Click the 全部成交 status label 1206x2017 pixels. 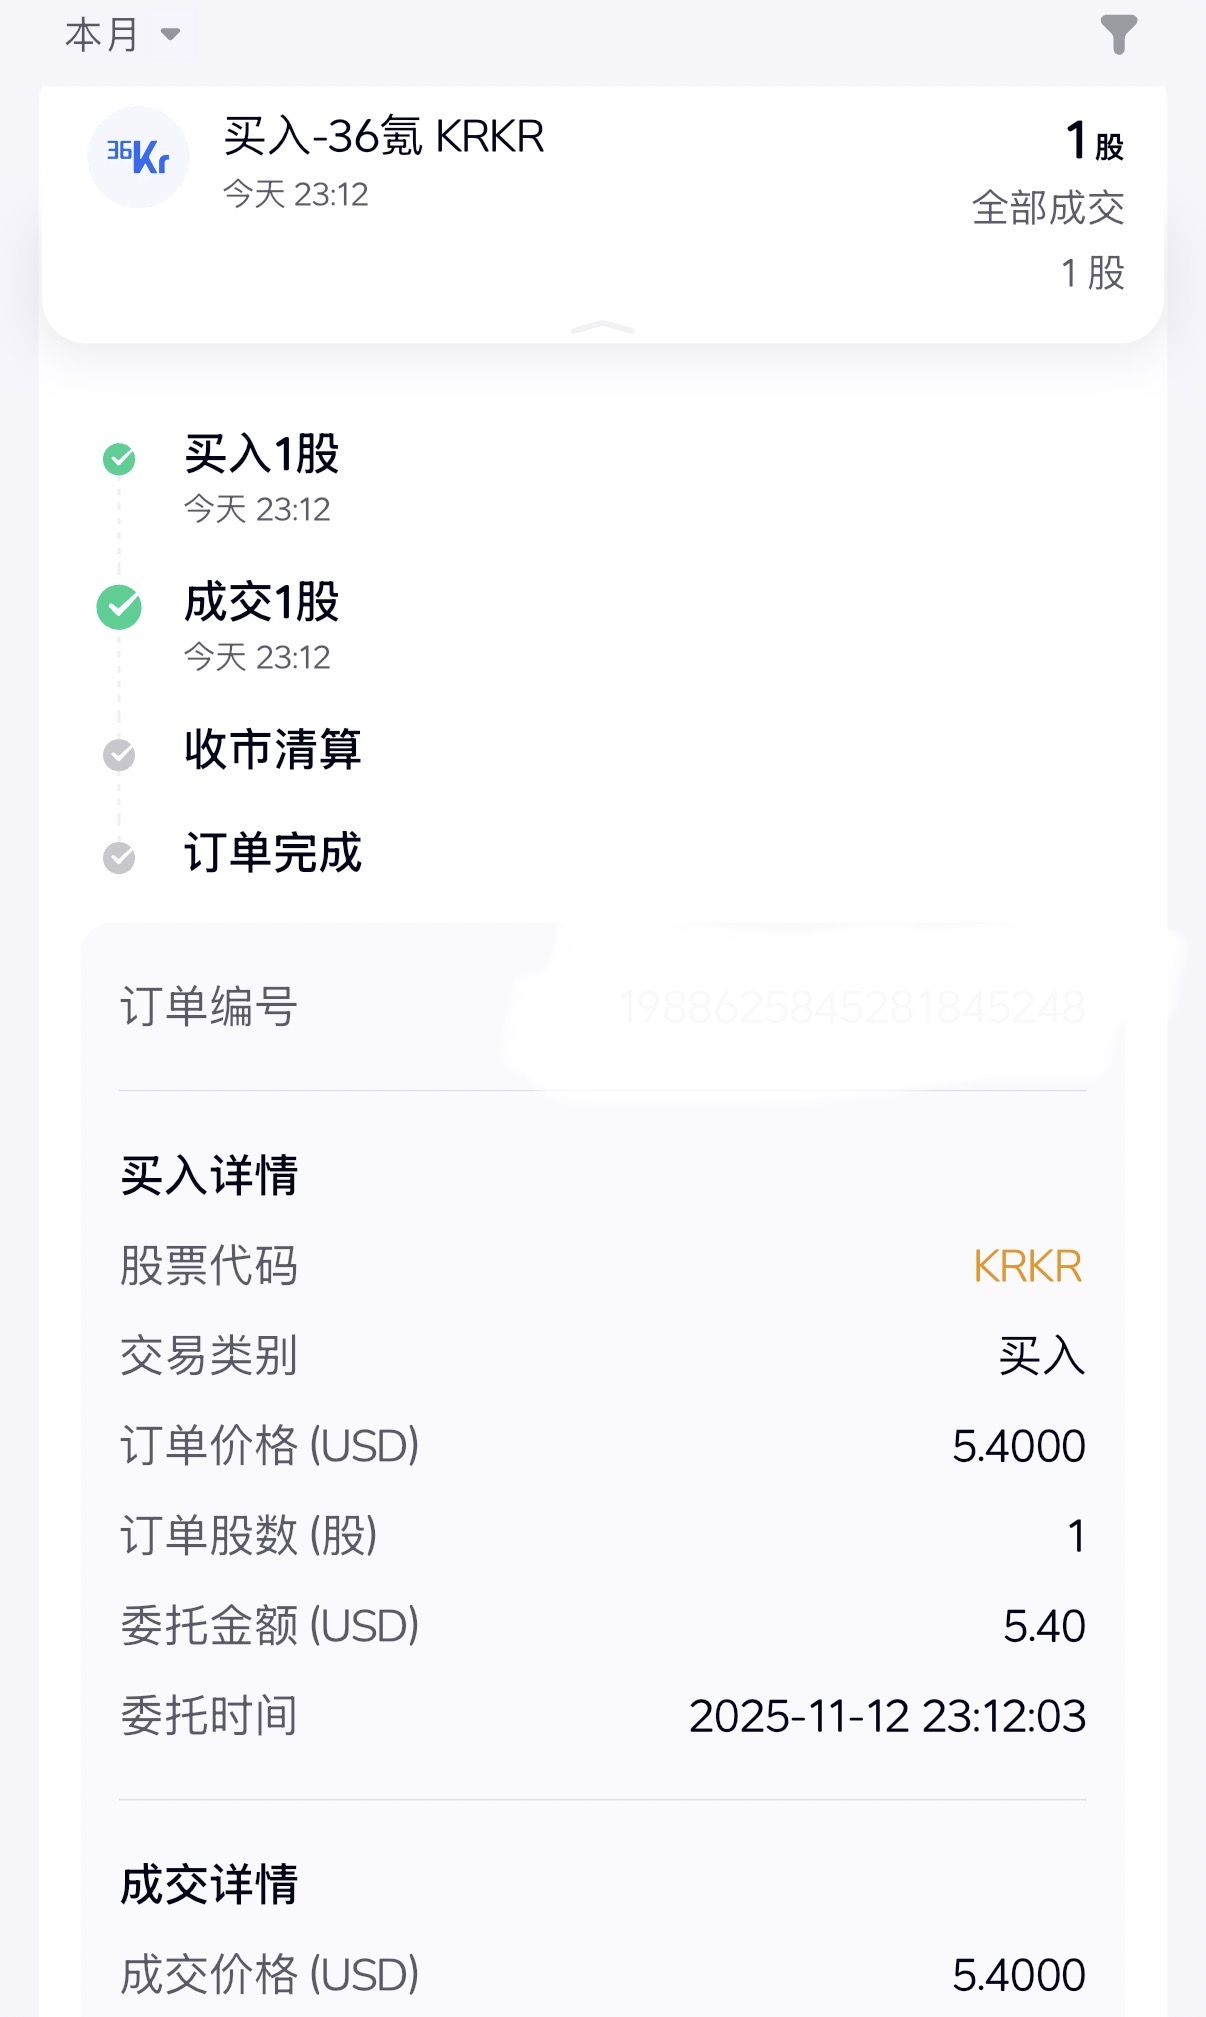1047,209
